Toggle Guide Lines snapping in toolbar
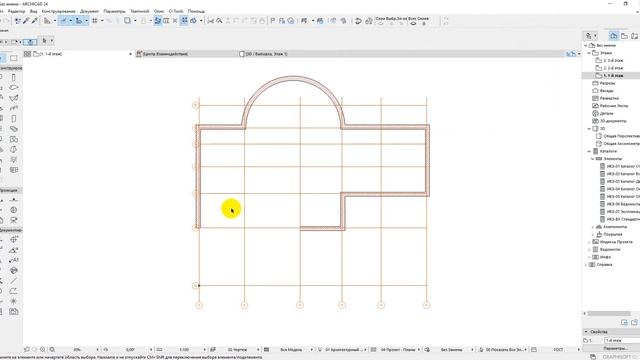 tap(64, 21)
